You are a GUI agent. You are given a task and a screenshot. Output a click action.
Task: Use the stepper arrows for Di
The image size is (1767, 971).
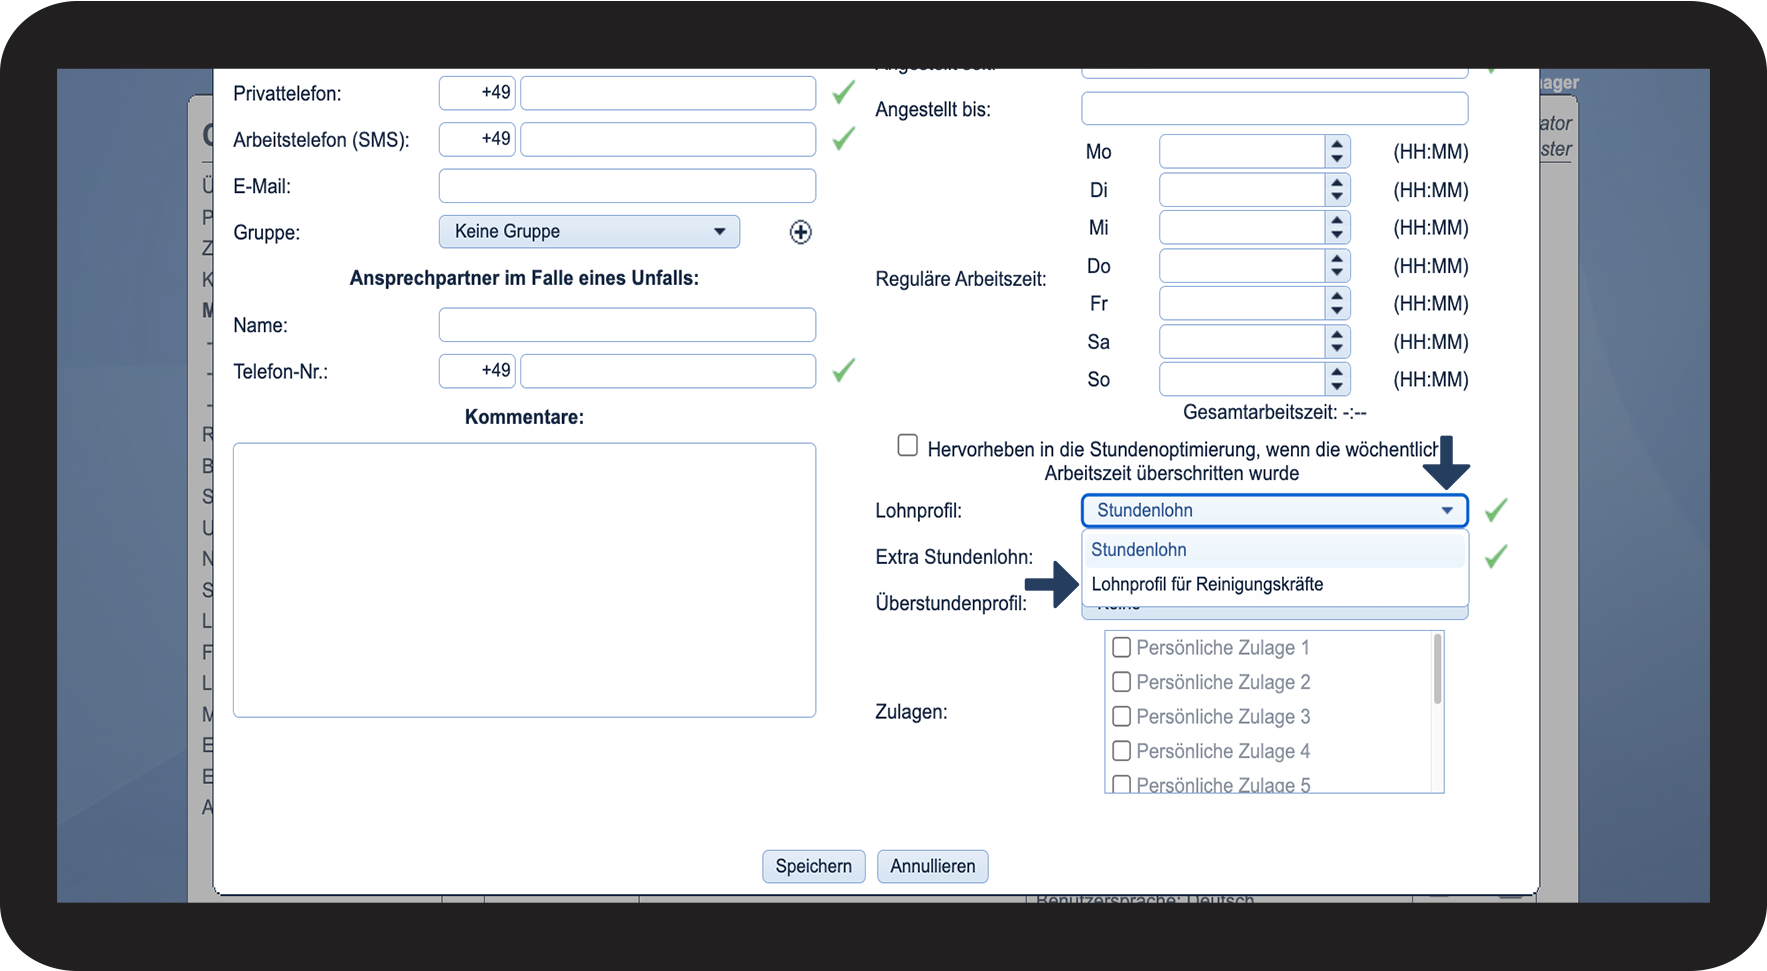pyautogui.click(x=1337, y=190)
